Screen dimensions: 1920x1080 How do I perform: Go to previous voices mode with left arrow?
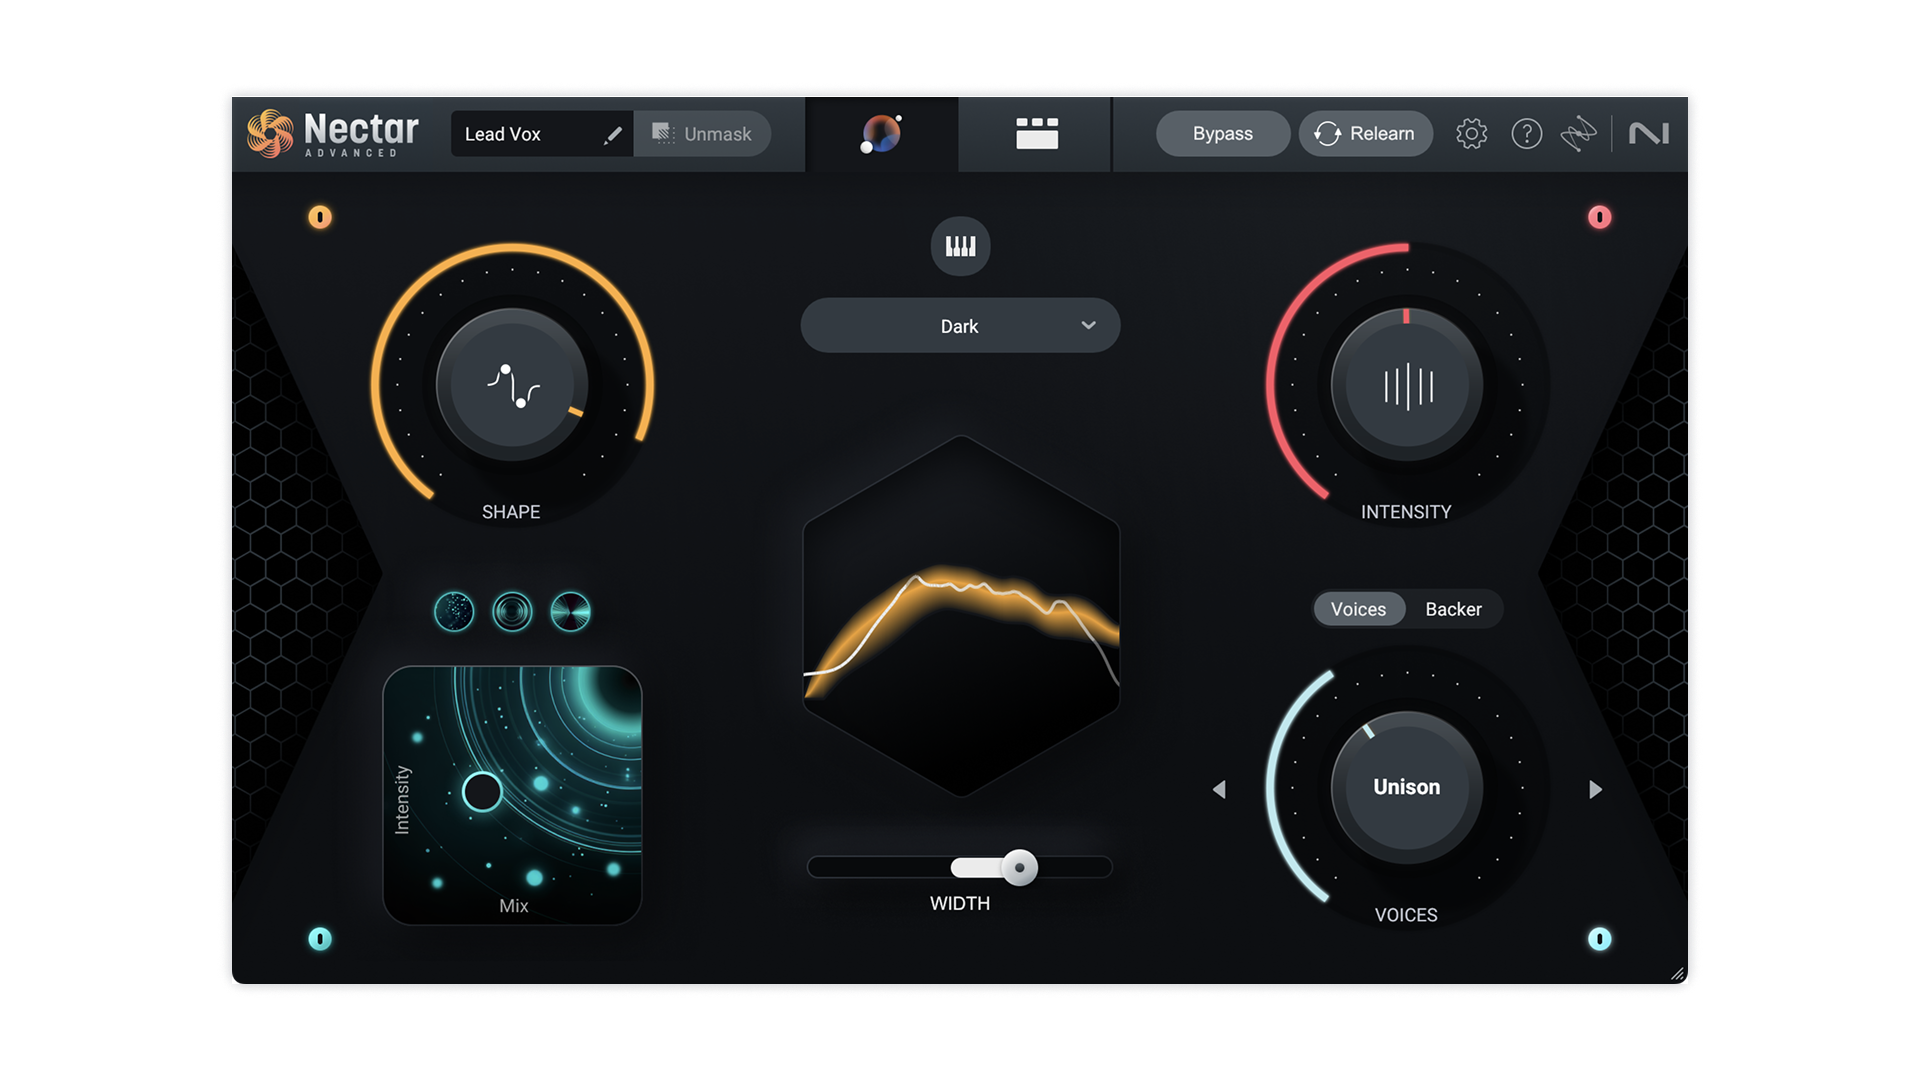pyautogui.click(x=1219, y=790)
